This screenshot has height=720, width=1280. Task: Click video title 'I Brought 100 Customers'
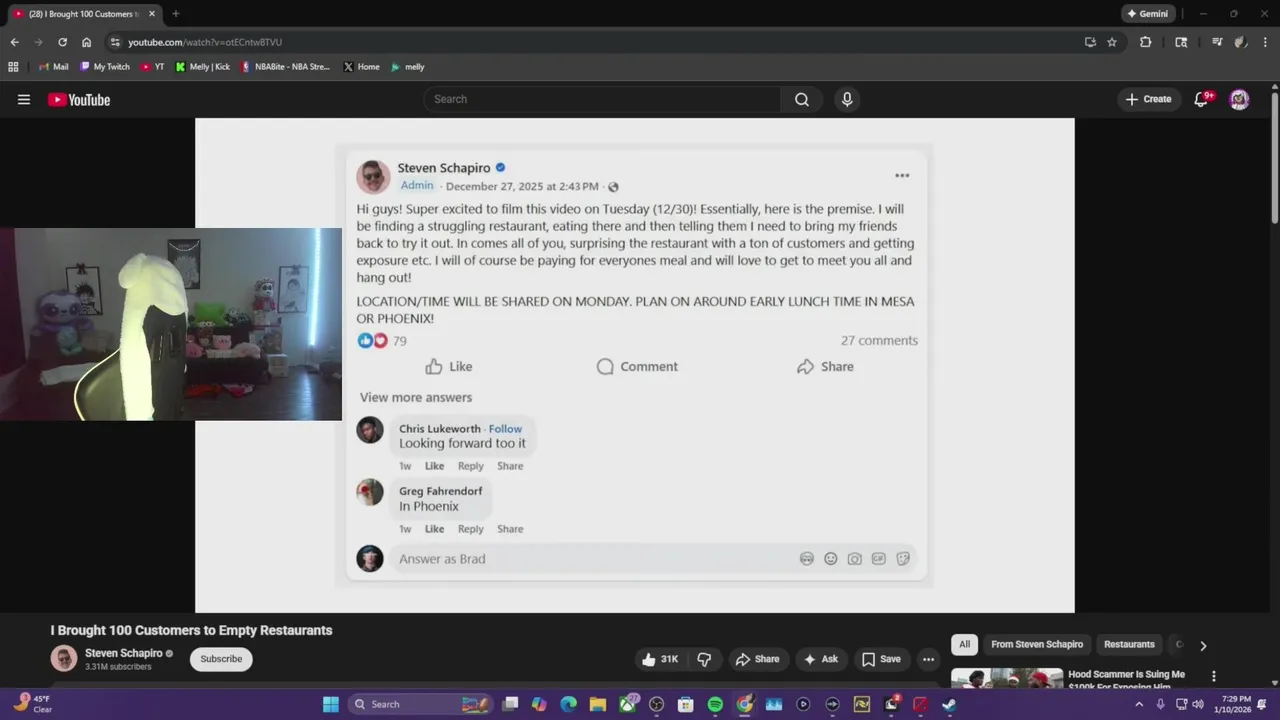[x=192, y=630]
